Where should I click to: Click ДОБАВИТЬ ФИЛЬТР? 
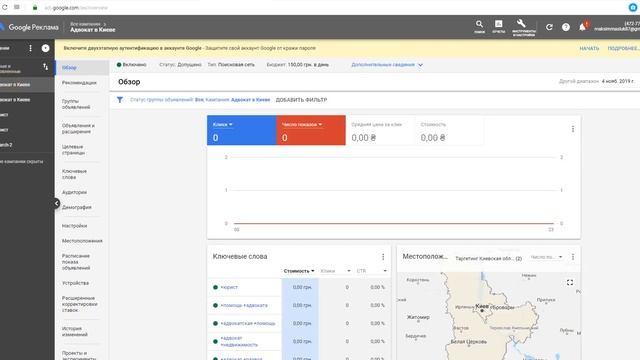pos(301,100)
